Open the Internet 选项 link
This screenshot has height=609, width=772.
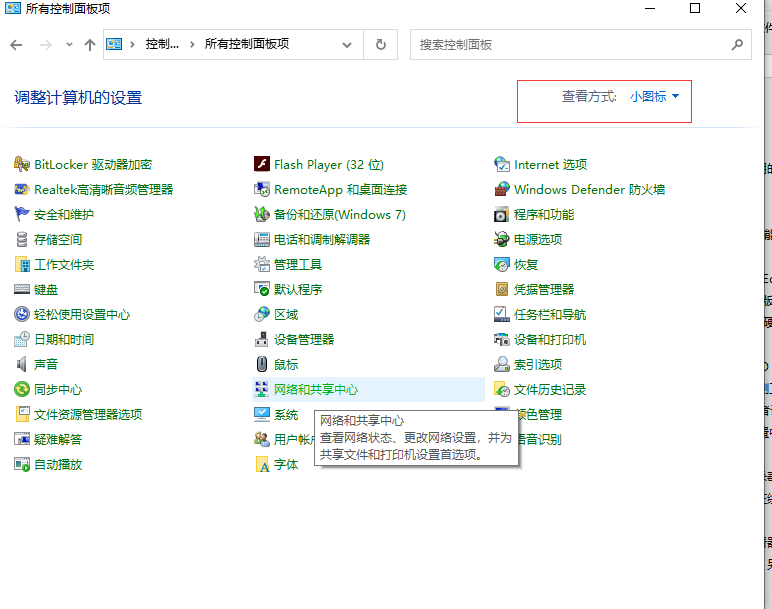(550, 165)
